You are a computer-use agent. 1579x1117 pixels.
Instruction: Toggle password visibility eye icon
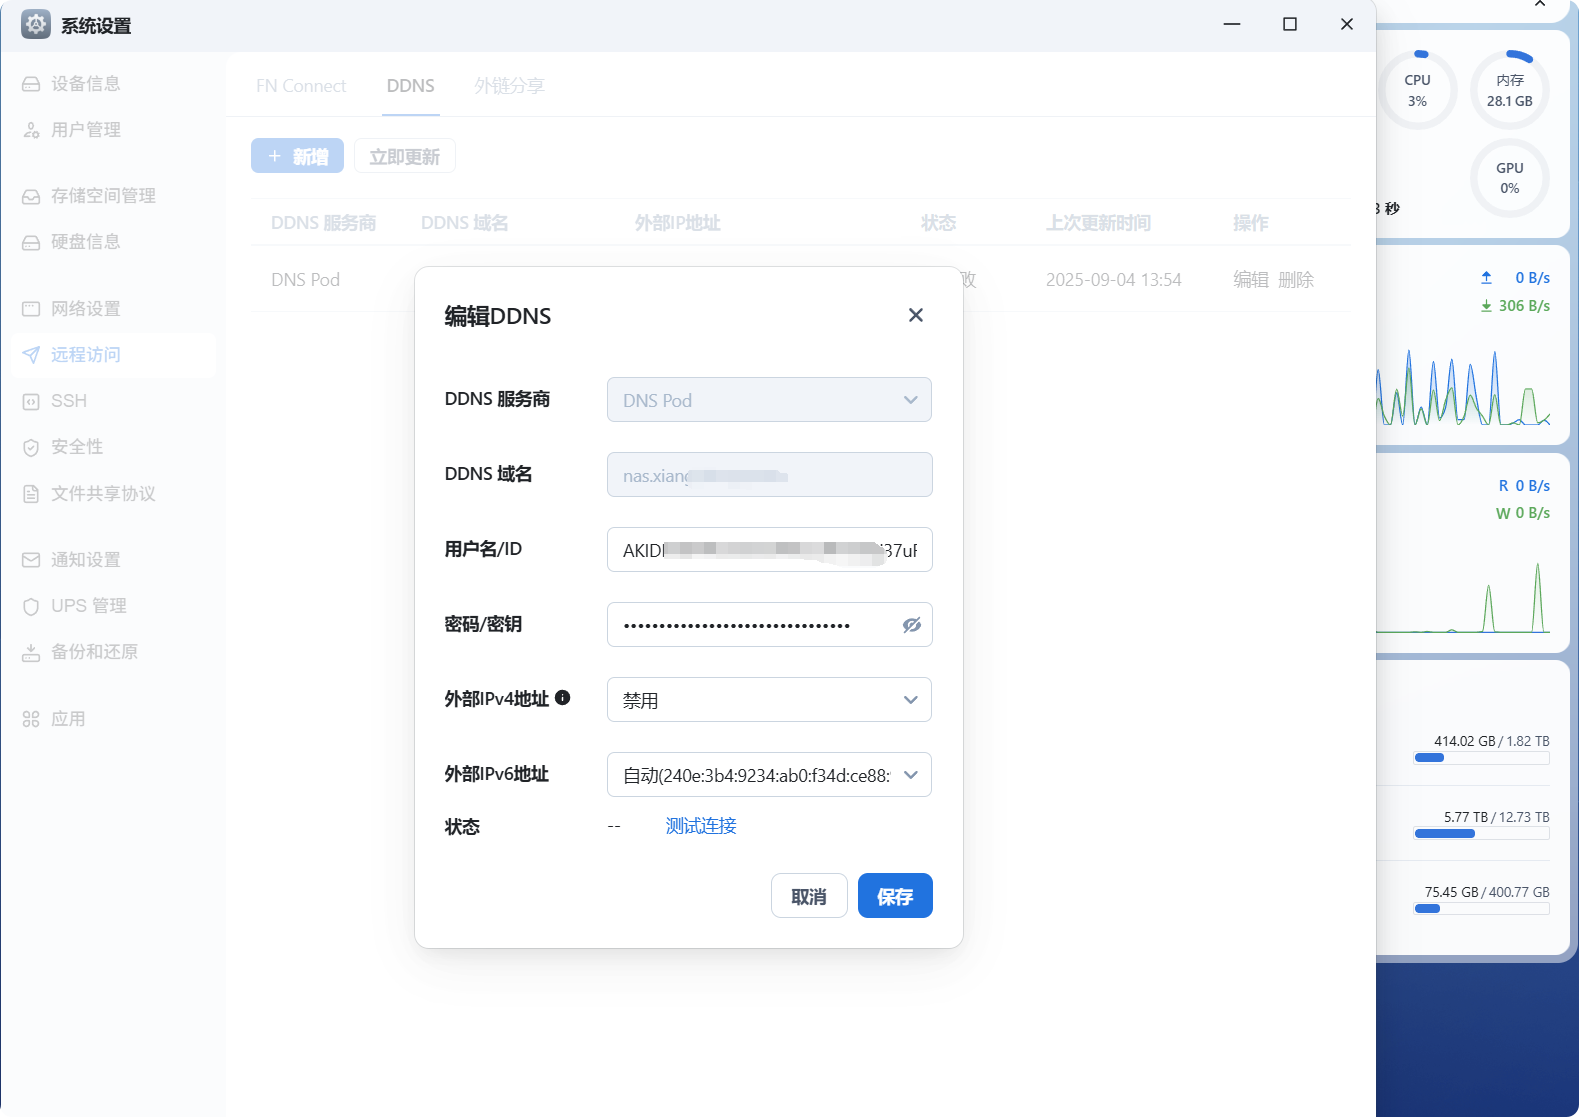(x=911, y=625)
